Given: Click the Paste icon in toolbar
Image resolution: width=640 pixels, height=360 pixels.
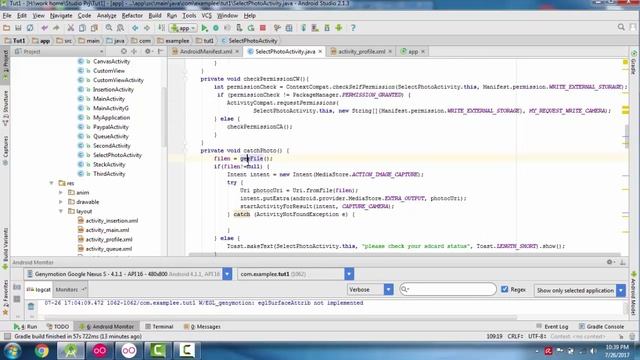Looking at the screenshot, I should 94,28.
